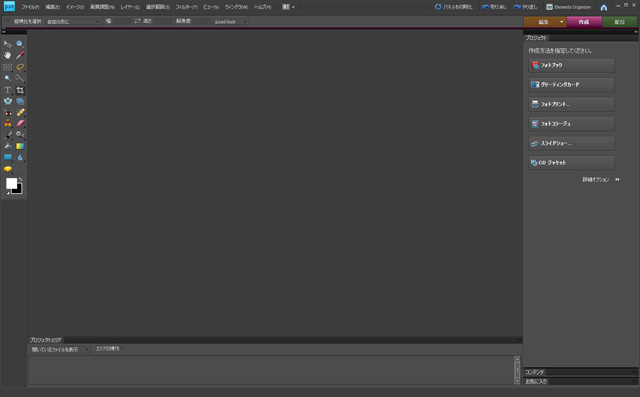Open the ウィンドウ (Window) menu
640x397 pixels.
[236, 7]
